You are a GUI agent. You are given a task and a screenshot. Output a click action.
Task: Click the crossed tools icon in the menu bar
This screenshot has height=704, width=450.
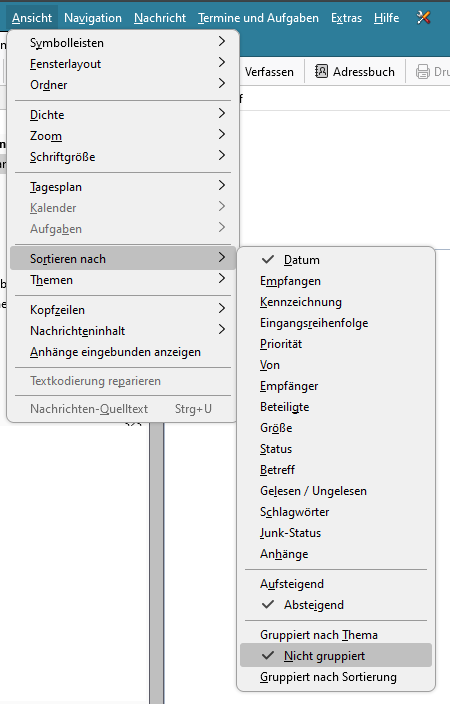(x=424, y=18)
